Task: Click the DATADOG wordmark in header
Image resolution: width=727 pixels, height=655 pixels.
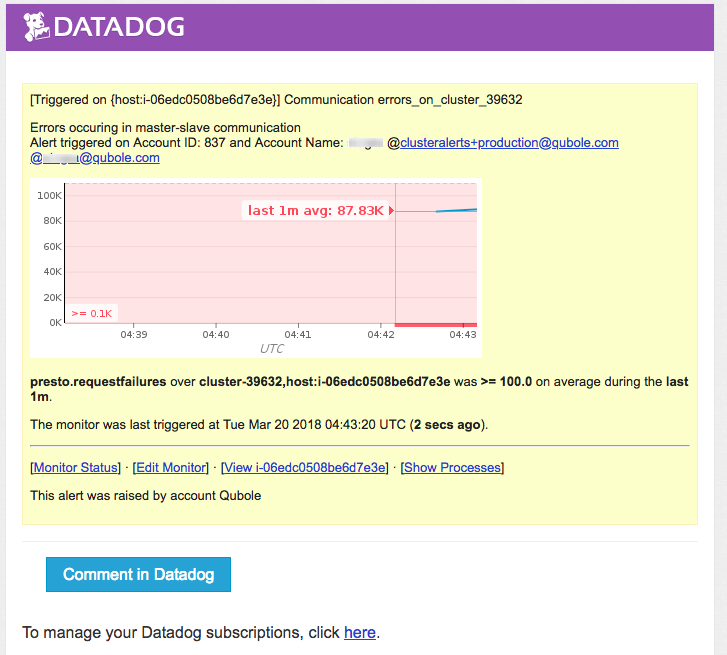Action: pos(119,27)
